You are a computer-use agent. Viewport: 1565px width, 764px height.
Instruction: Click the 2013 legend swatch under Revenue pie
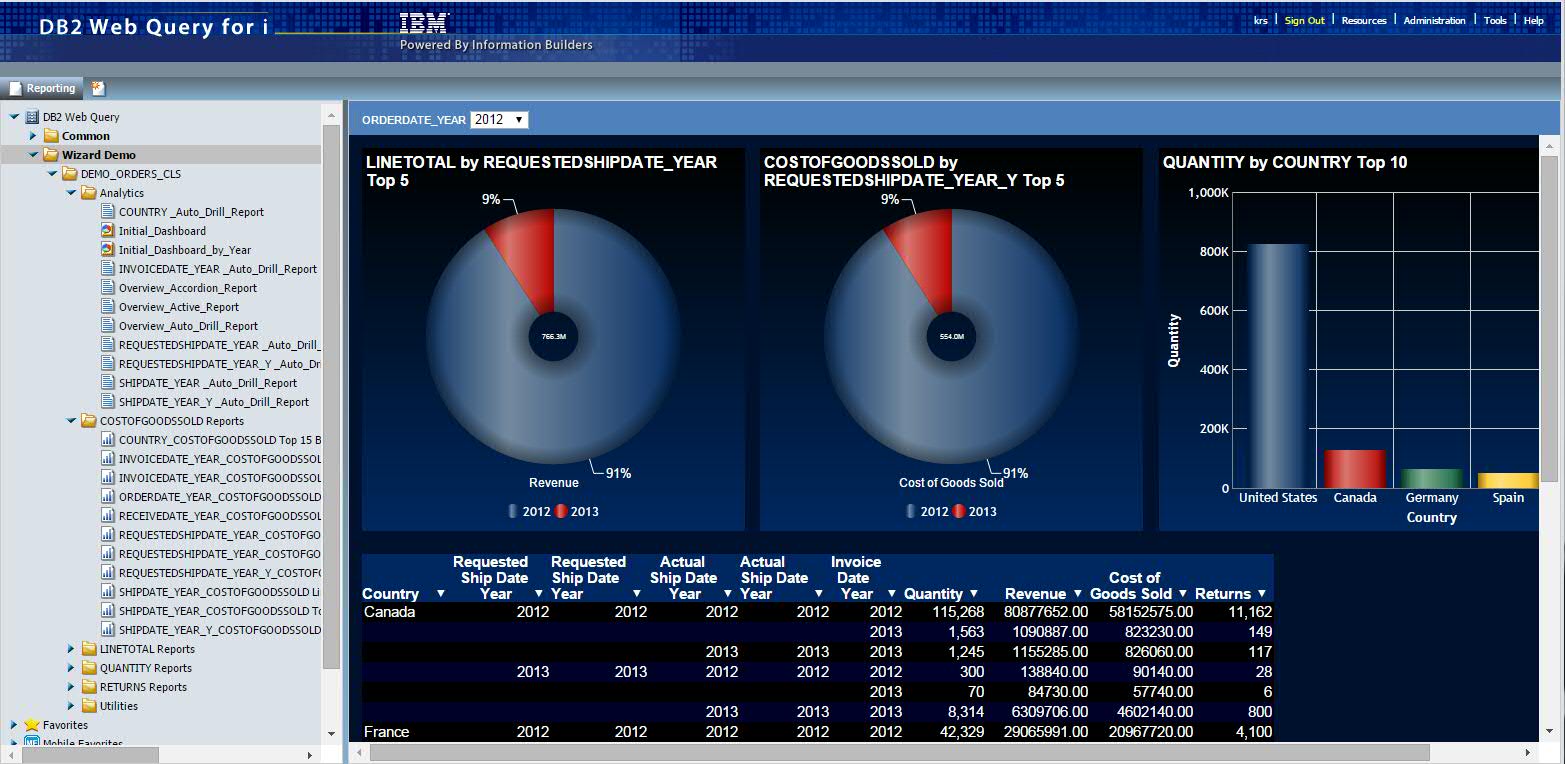561,511
